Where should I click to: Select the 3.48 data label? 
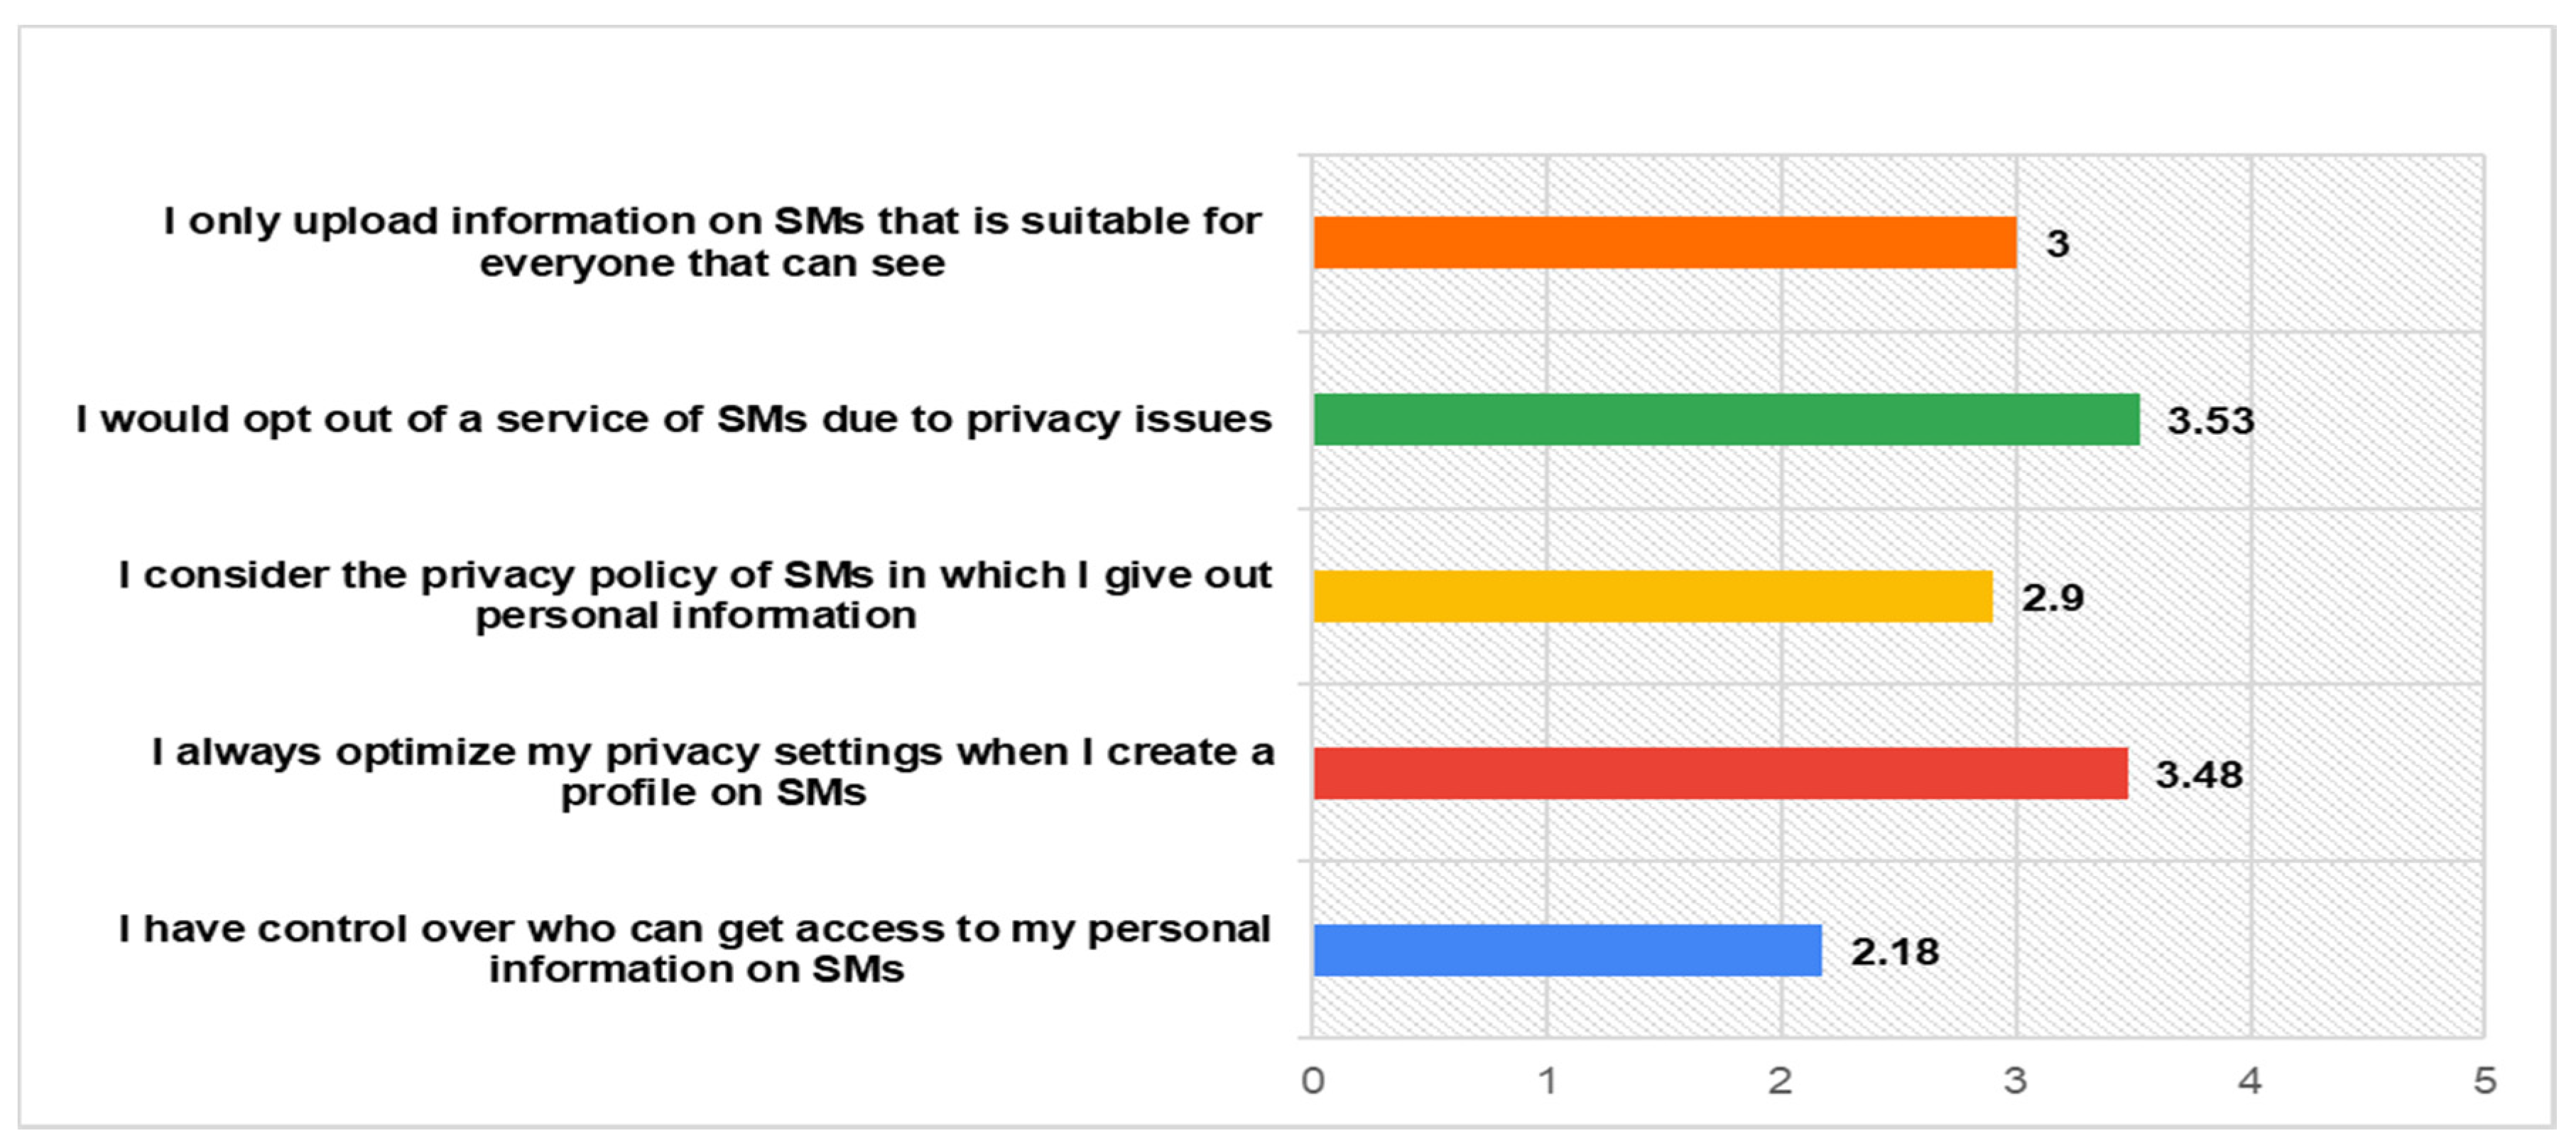[2198, 775]
